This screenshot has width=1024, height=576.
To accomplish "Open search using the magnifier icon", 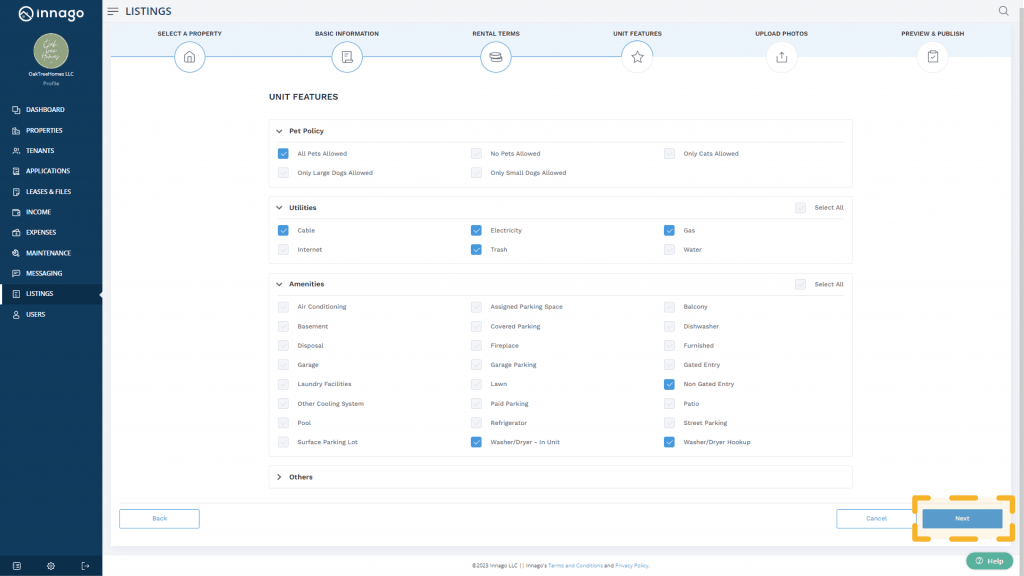I will click(1003, 11).
